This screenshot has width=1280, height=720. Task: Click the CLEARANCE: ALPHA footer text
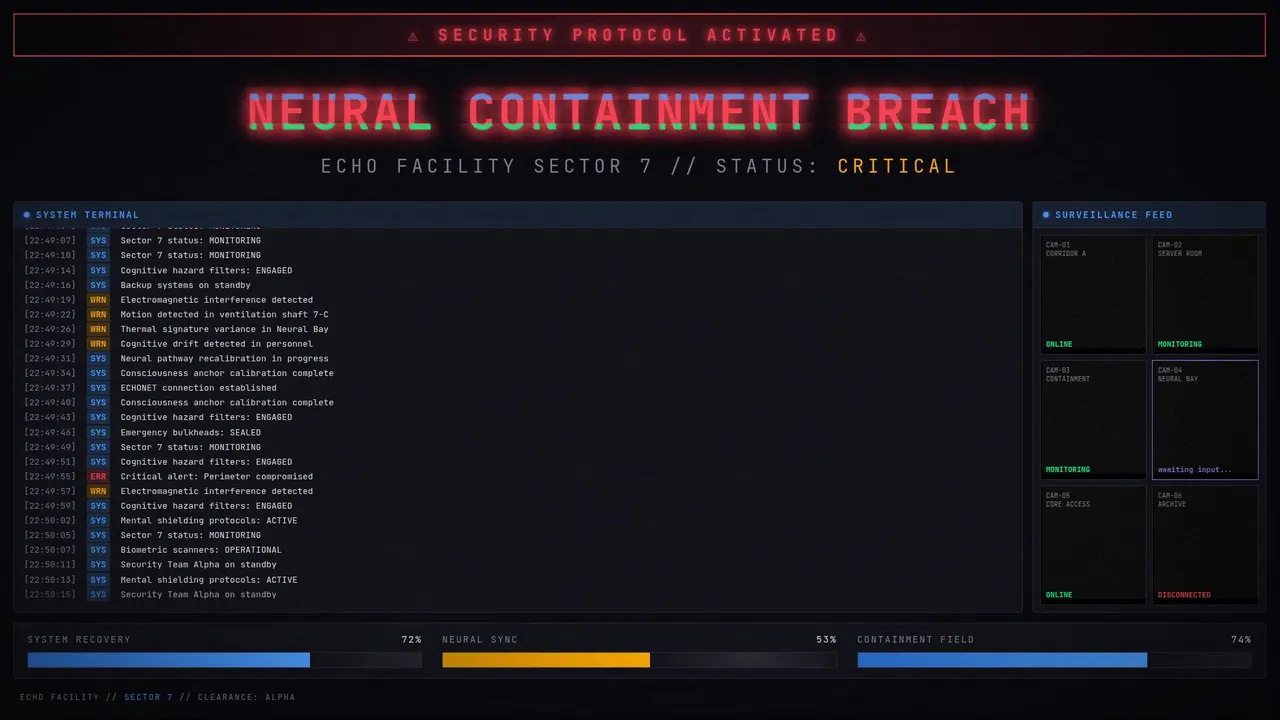click(x=246, y=697)
